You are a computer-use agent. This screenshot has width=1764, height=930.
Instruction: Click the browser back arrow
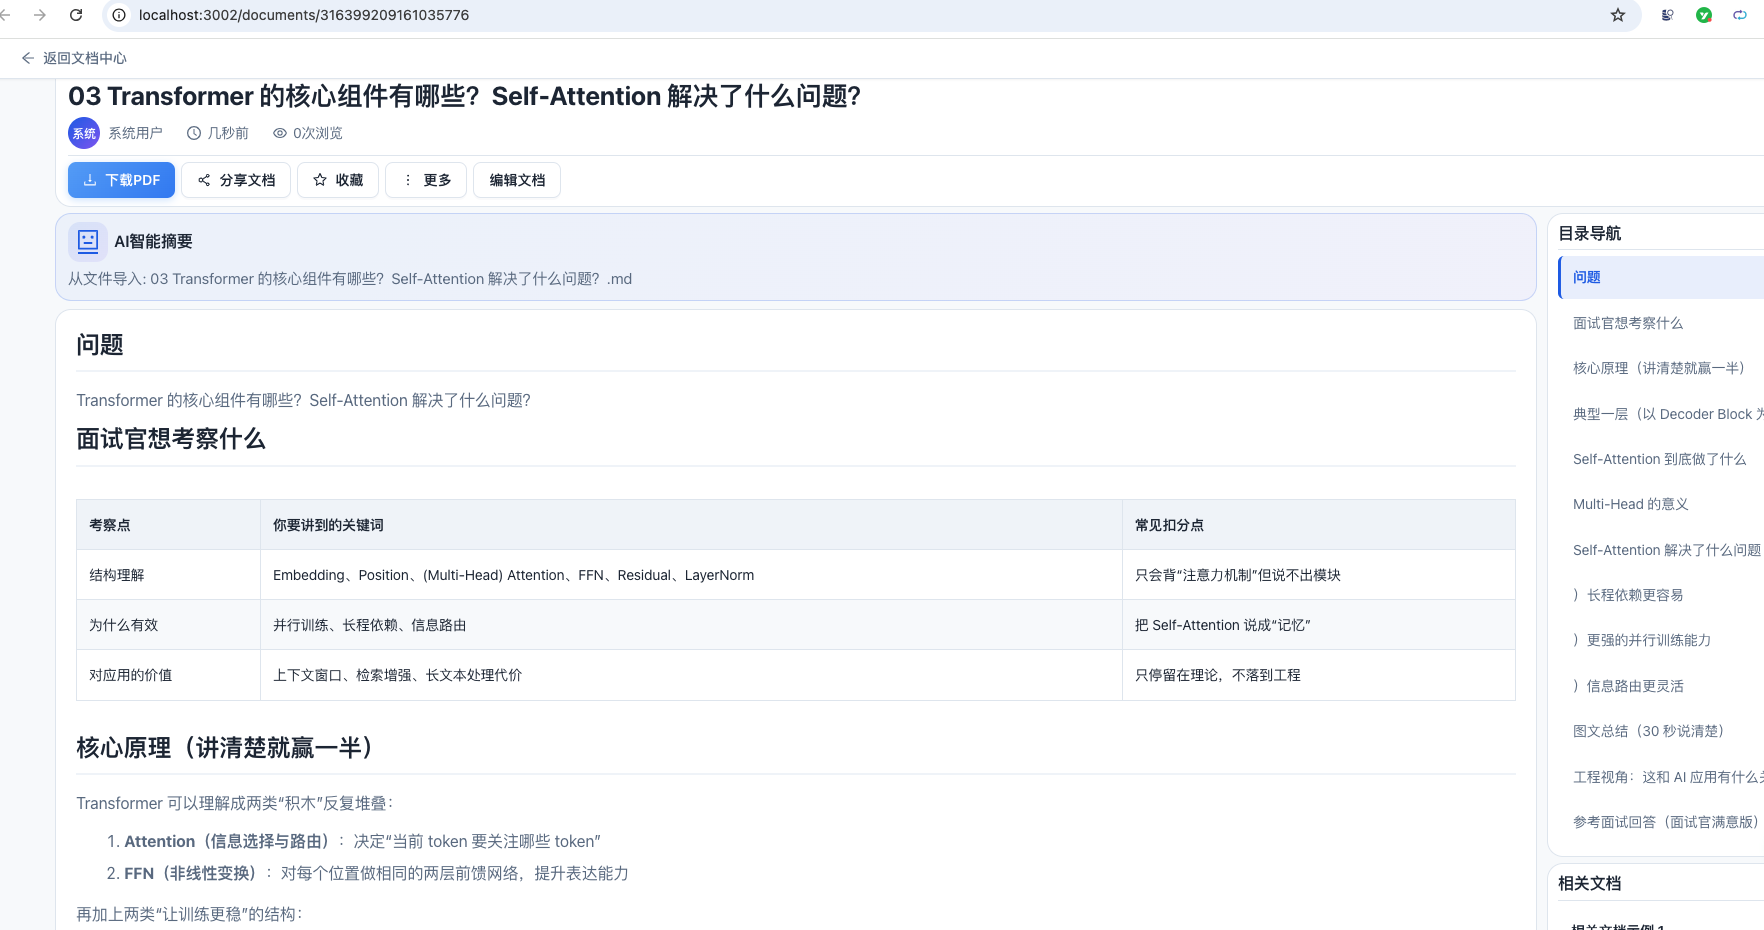(x=5, y=15)
